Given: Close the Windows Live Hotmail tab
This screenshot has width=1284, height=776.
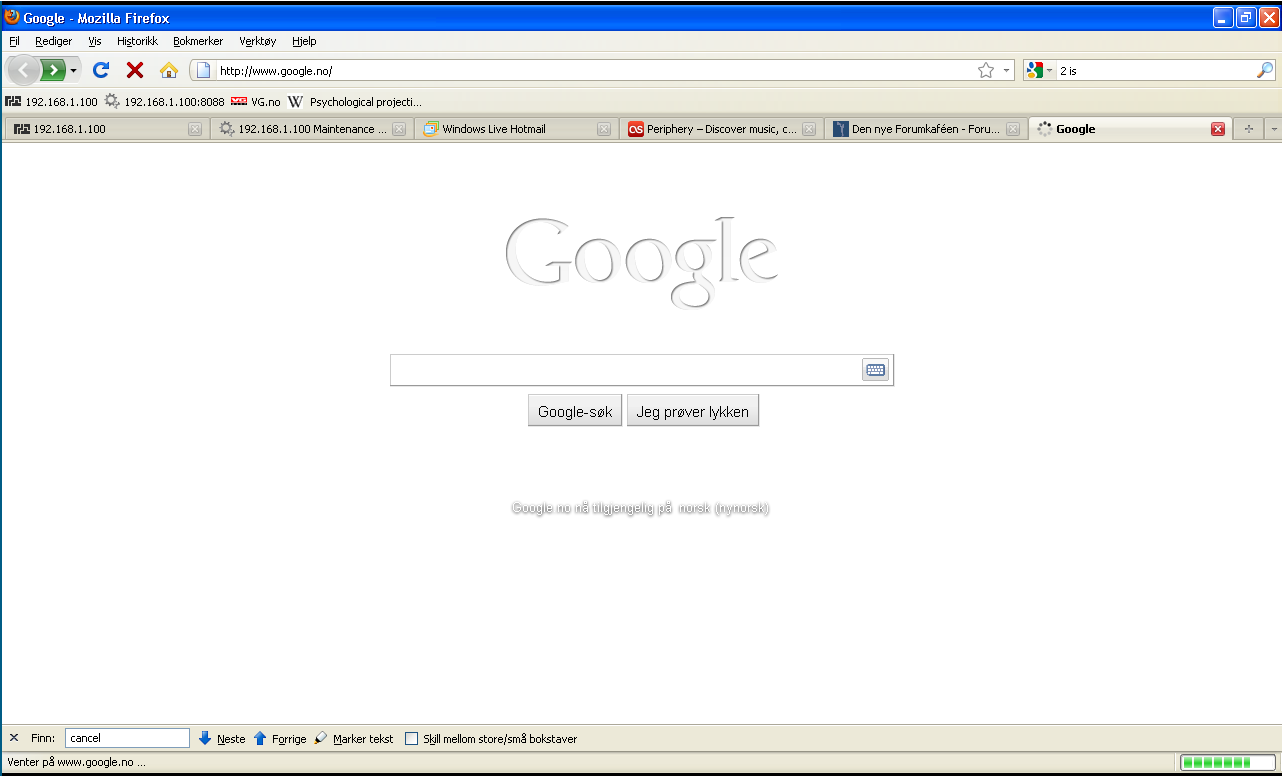Looking at the screenshot, I should tap(604, 129).
